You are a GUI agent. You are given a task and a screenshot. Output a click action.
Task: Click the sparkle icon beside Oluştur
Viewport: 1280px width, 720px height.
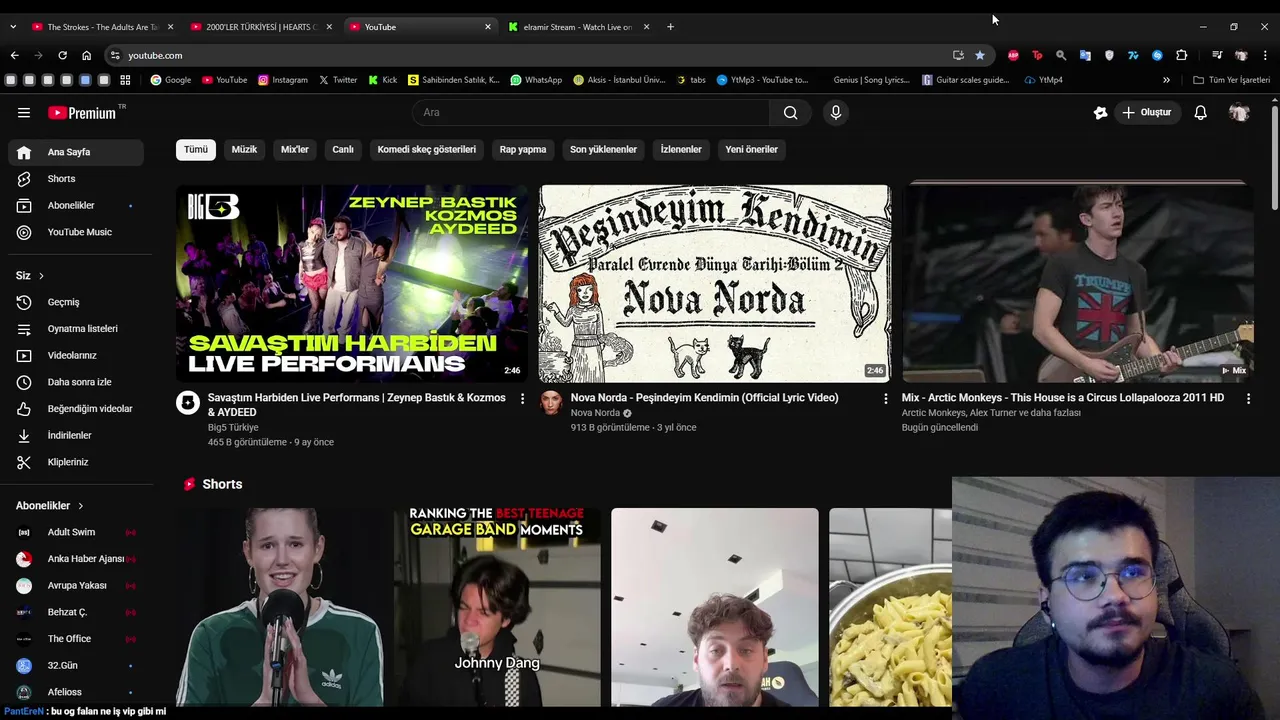click(1100, 113)
